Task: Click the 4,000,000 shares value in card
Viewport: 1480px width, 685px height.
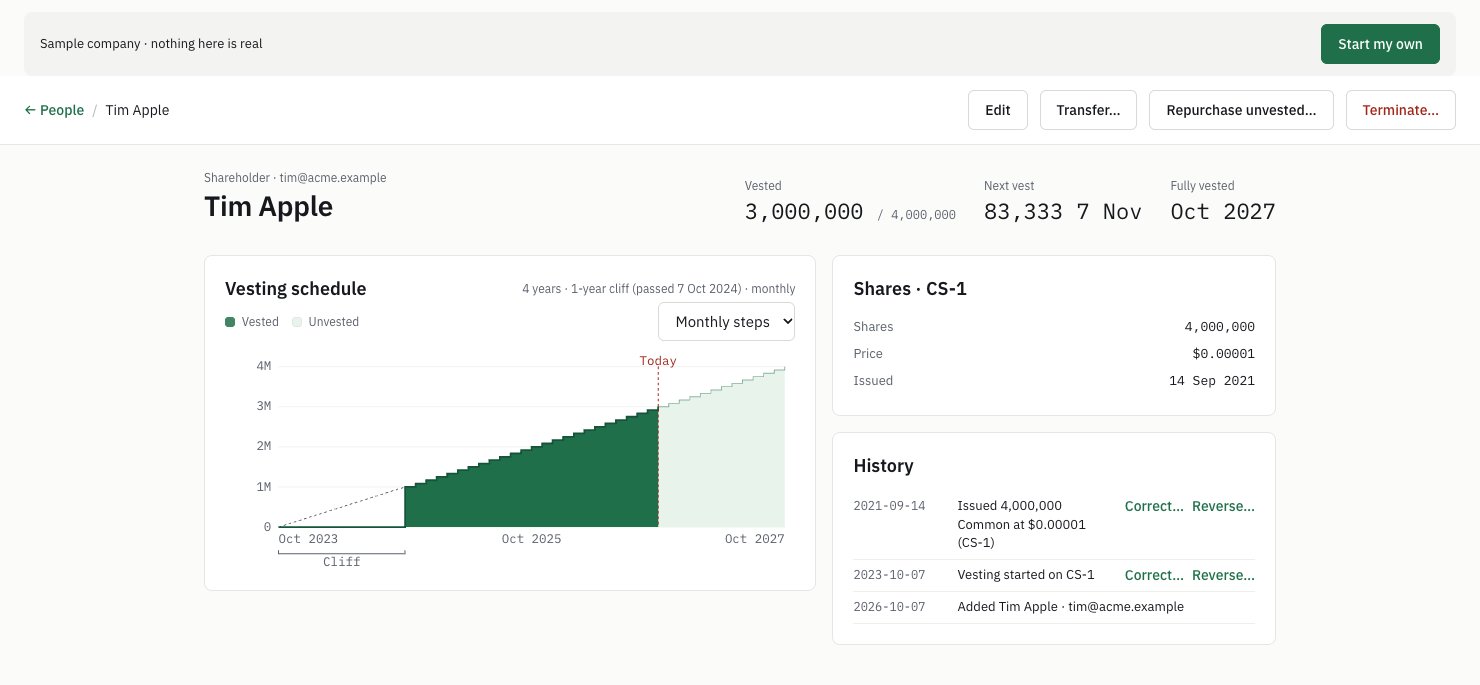Action: [x=1219, y=327]
